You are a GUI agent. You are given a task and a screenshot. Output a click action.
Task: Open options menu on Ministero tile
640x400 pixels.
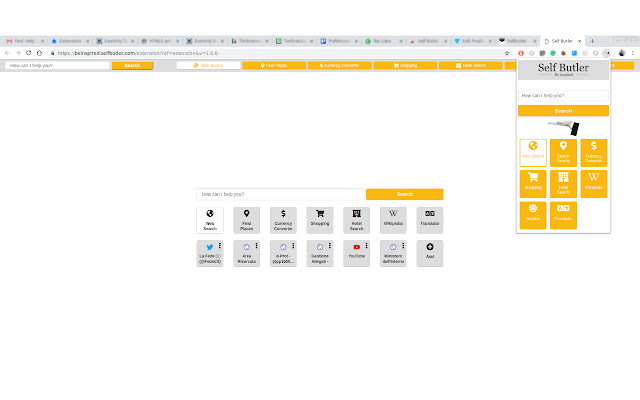tap(403, 246)
